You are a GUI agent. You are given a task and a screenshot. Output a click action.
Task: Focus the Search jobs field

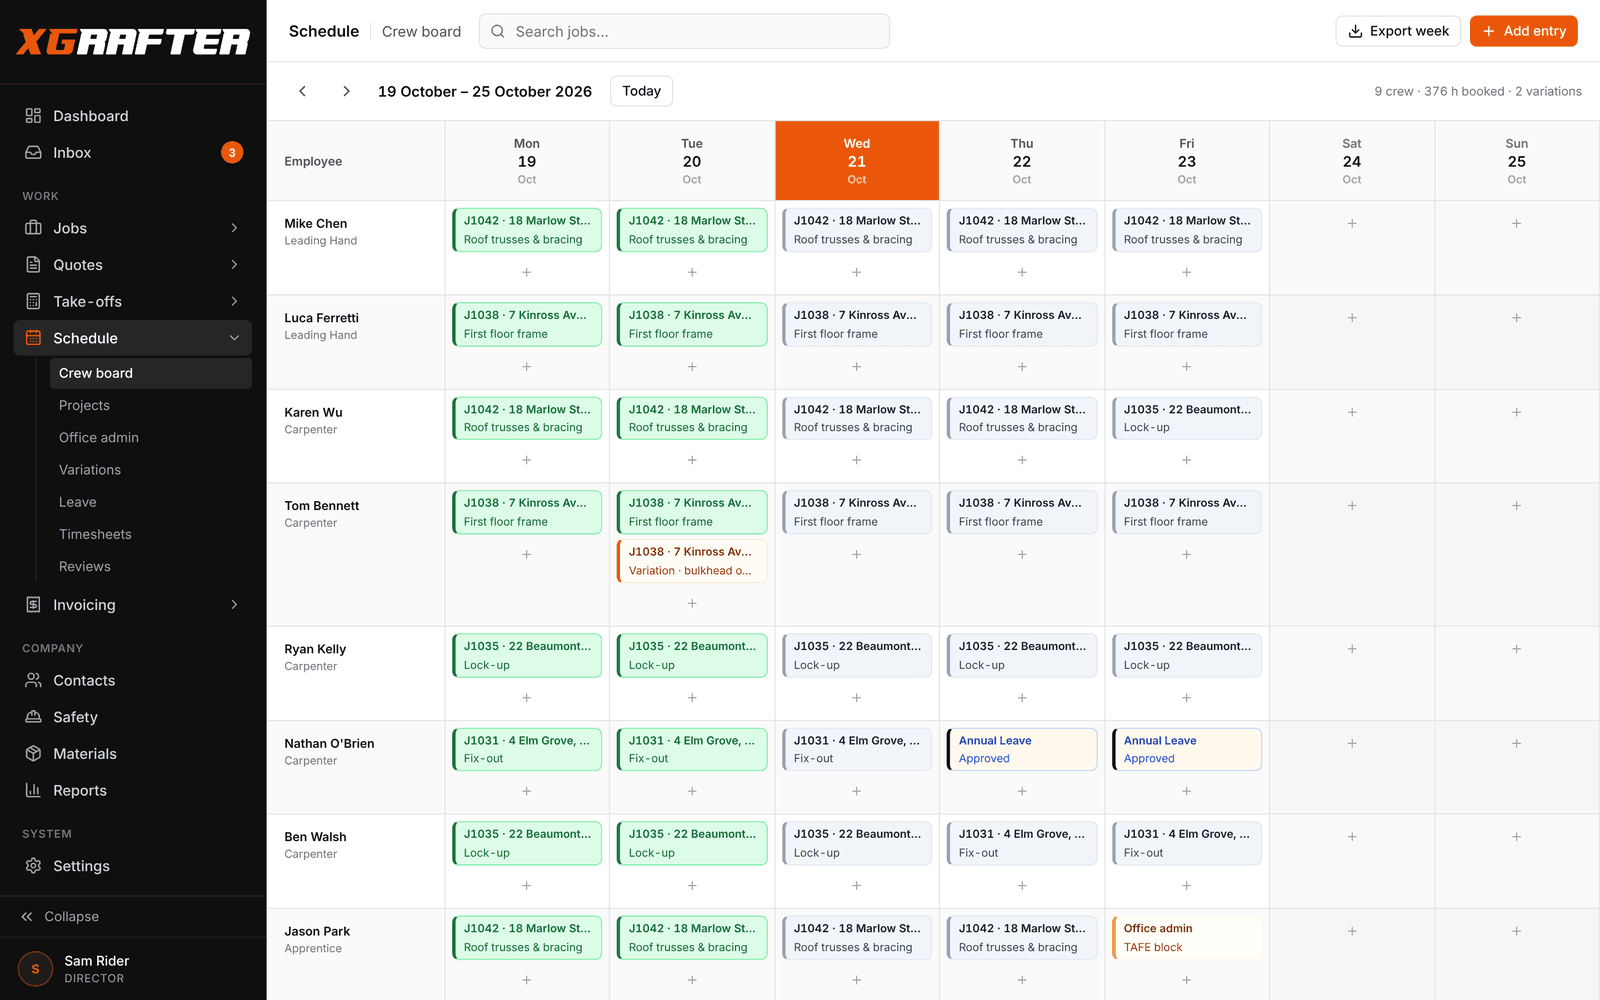(684, 31)
